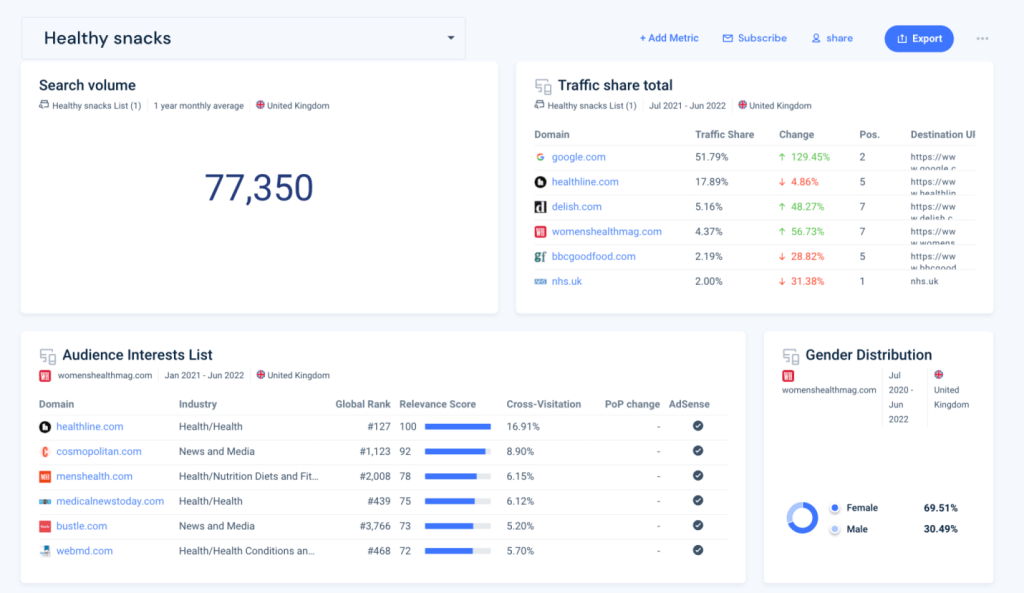Click the womenshealthmag favicon in traffic table

[x=540, y=232]
